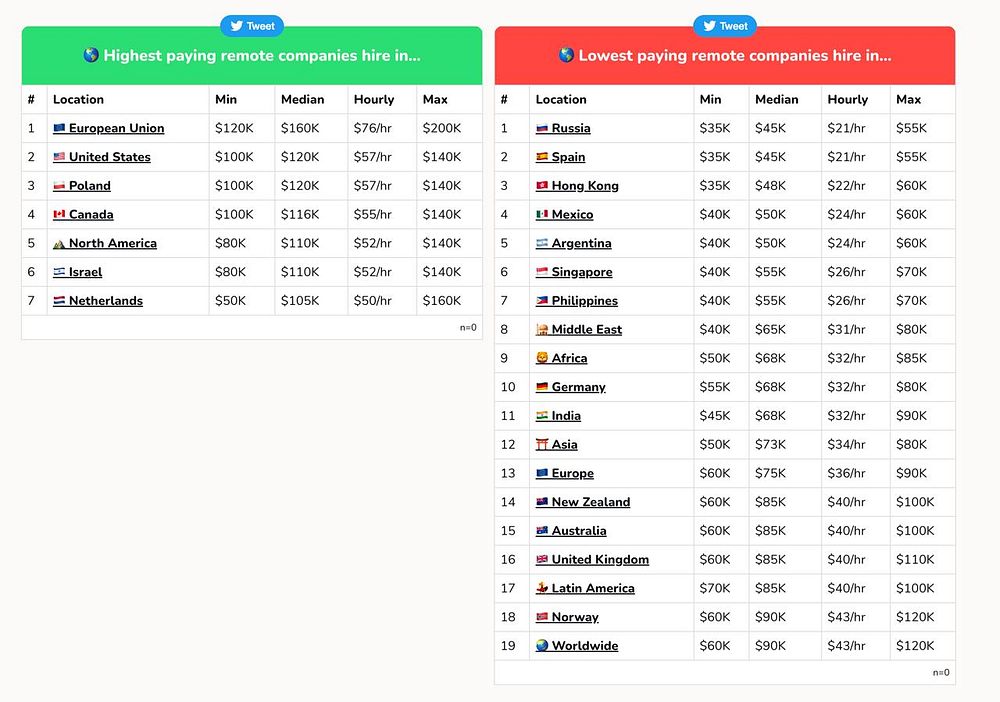Viewport: 1000px width, 702px height.
Task: Click the Canada flag icon
Action: tap(59, 215)
